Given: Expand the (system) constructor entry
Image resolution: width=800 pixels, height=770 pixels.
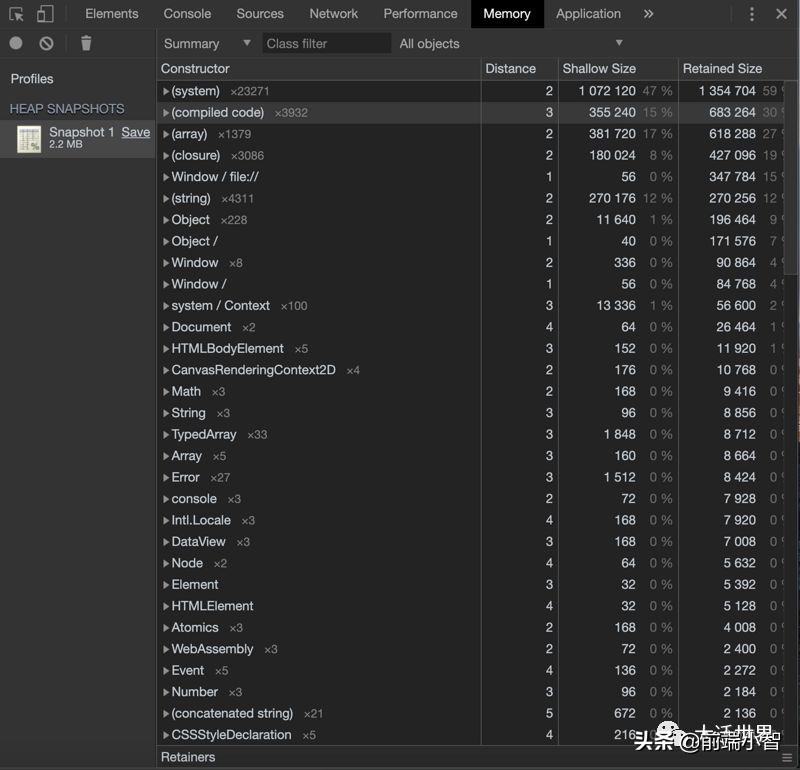Looking at the screenshot, I should pos(168,91).
